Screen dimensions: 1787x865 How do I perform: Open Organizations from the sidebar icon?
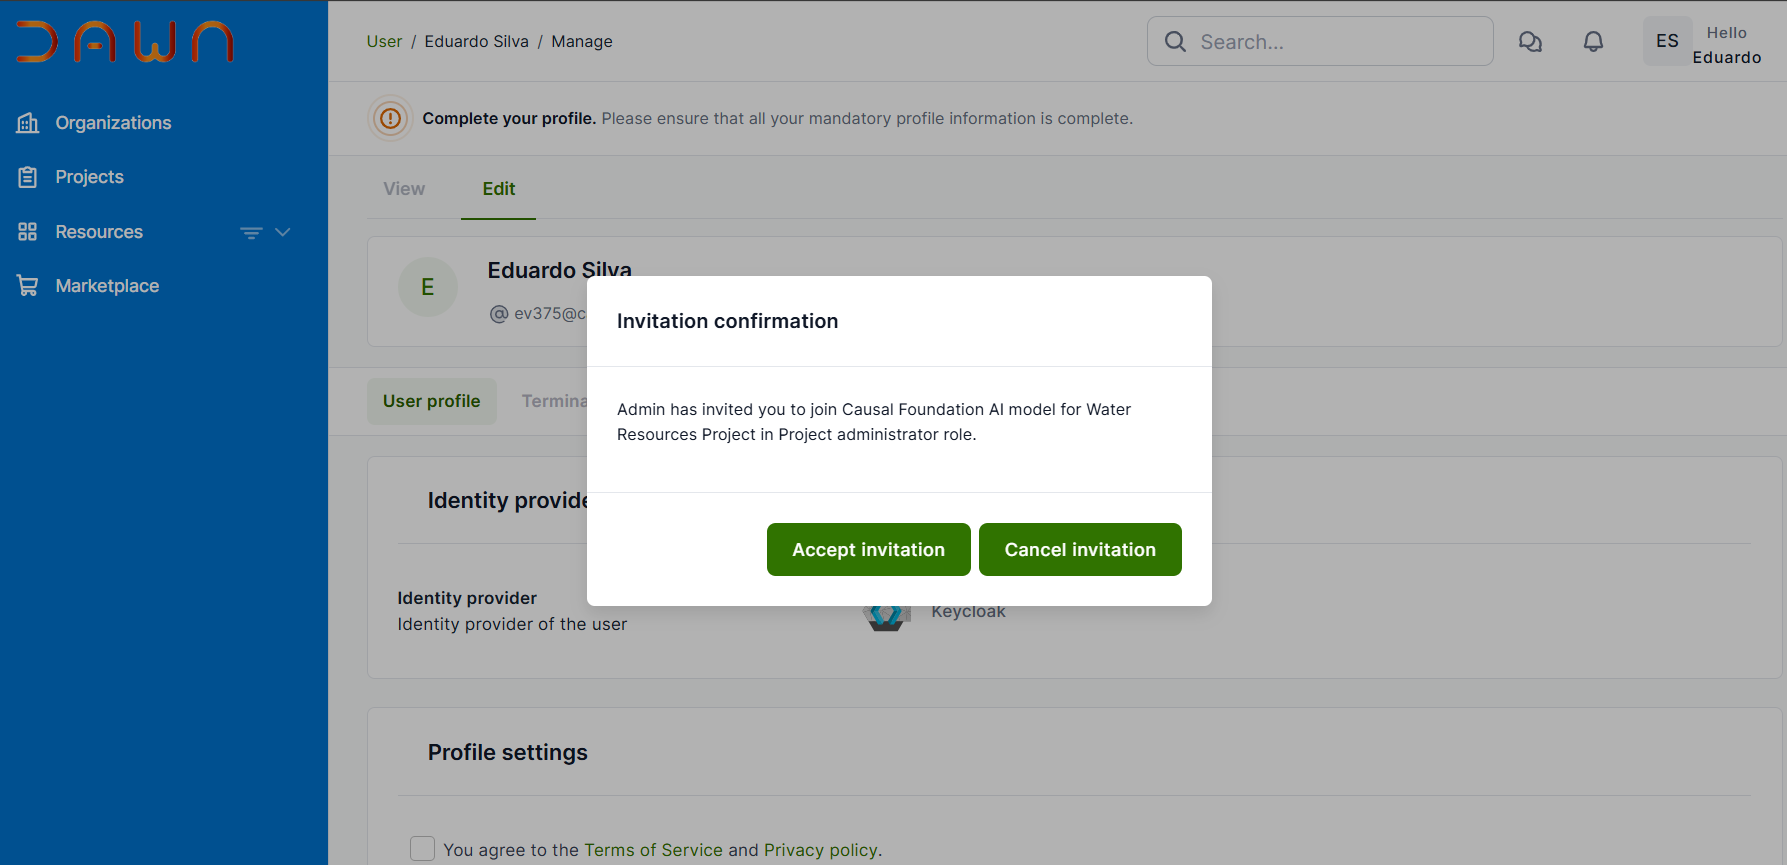coord(28,123)
